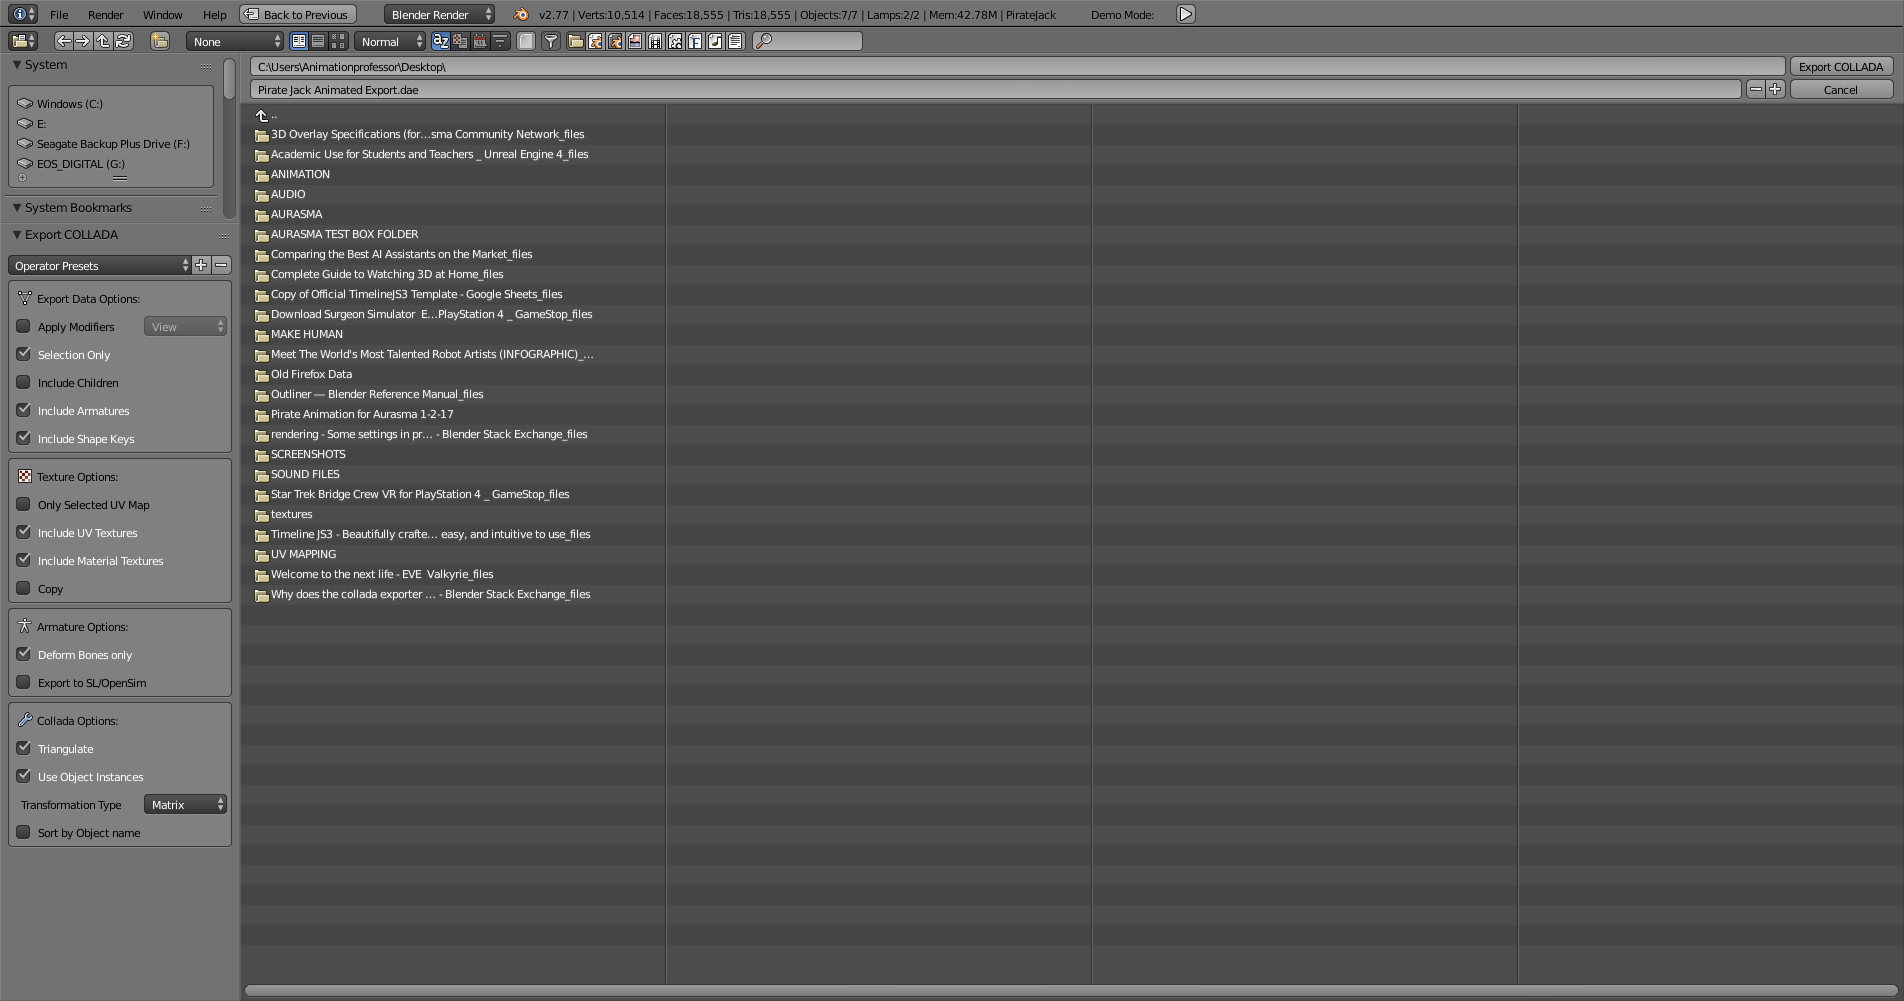Open the Render menu
1904x1001 pixels.
click(x=105, y=14)
